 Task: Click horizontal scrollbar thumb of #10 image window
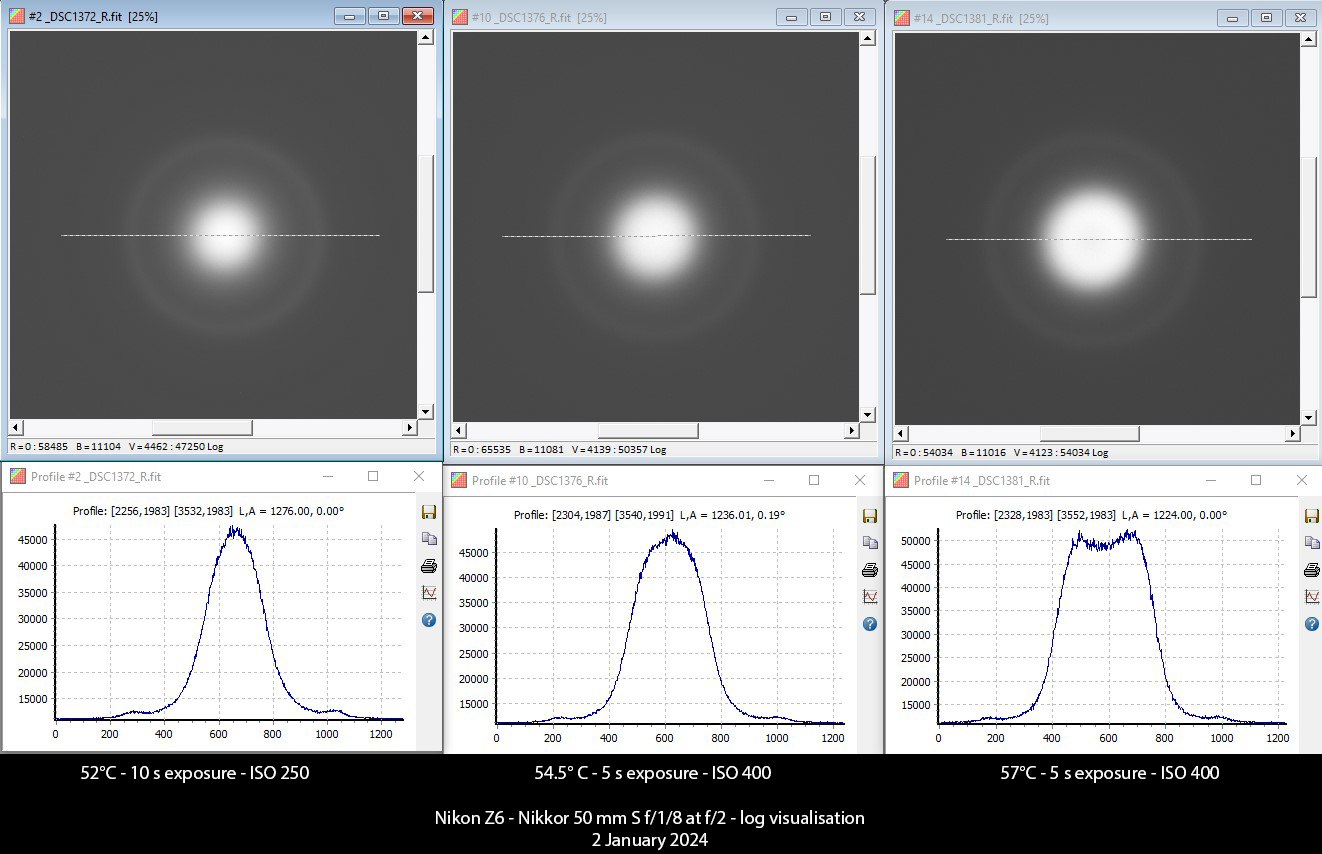click(x=647, y=431)
